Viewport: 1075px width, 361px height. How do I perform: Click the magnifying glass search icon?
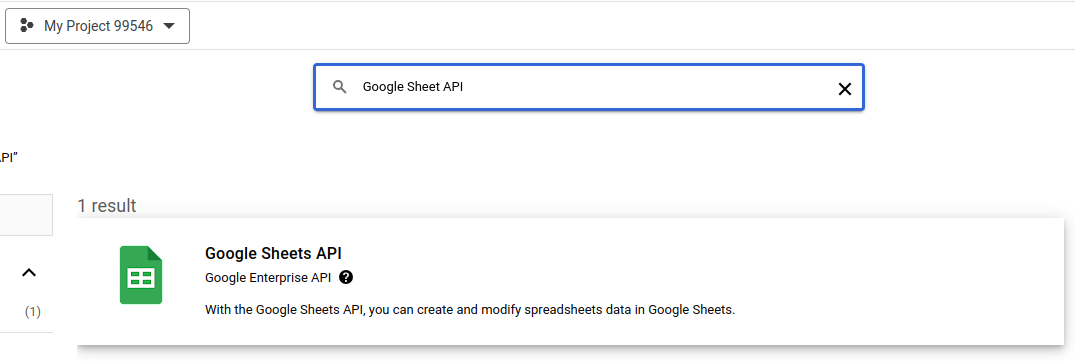(x=339, y=87)
